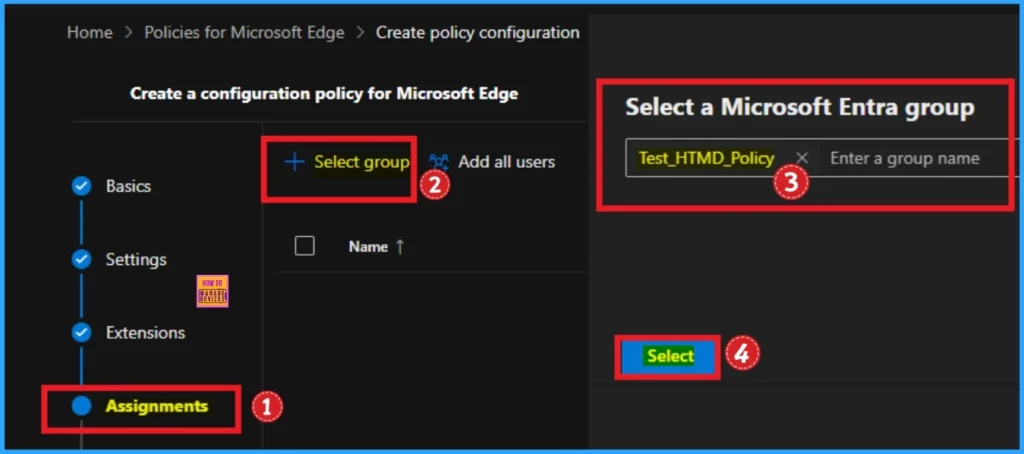The image size is (1024, 454).
Task: Click the ascending sort arrow next to Name
Action: coord(400,247)
